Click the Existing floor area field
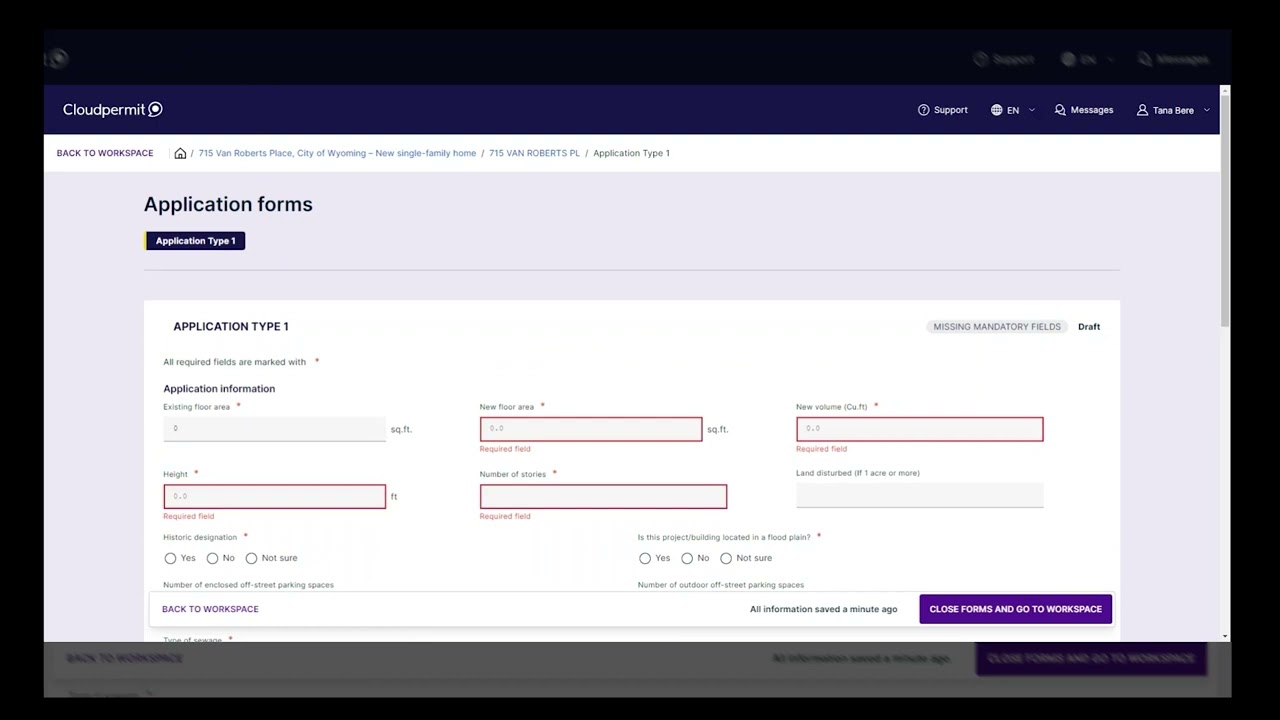1280x720 pixels. tap(274, 429)
